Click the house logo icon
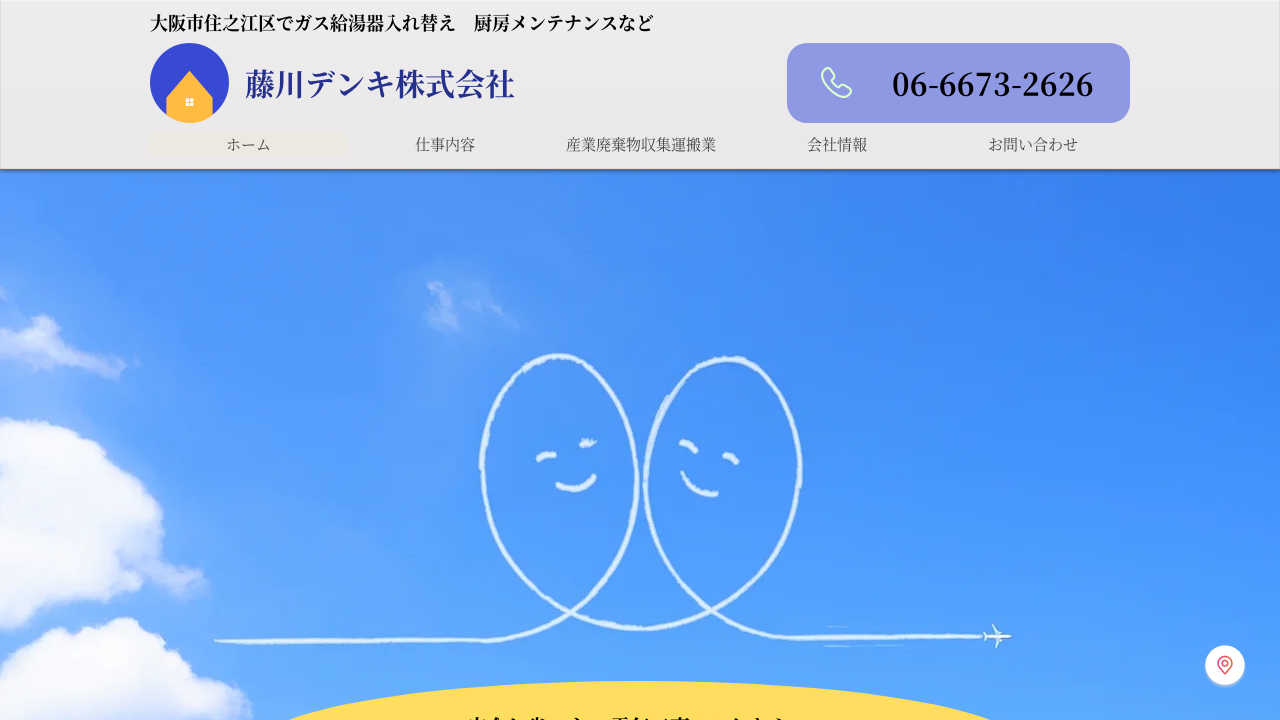 189,83
